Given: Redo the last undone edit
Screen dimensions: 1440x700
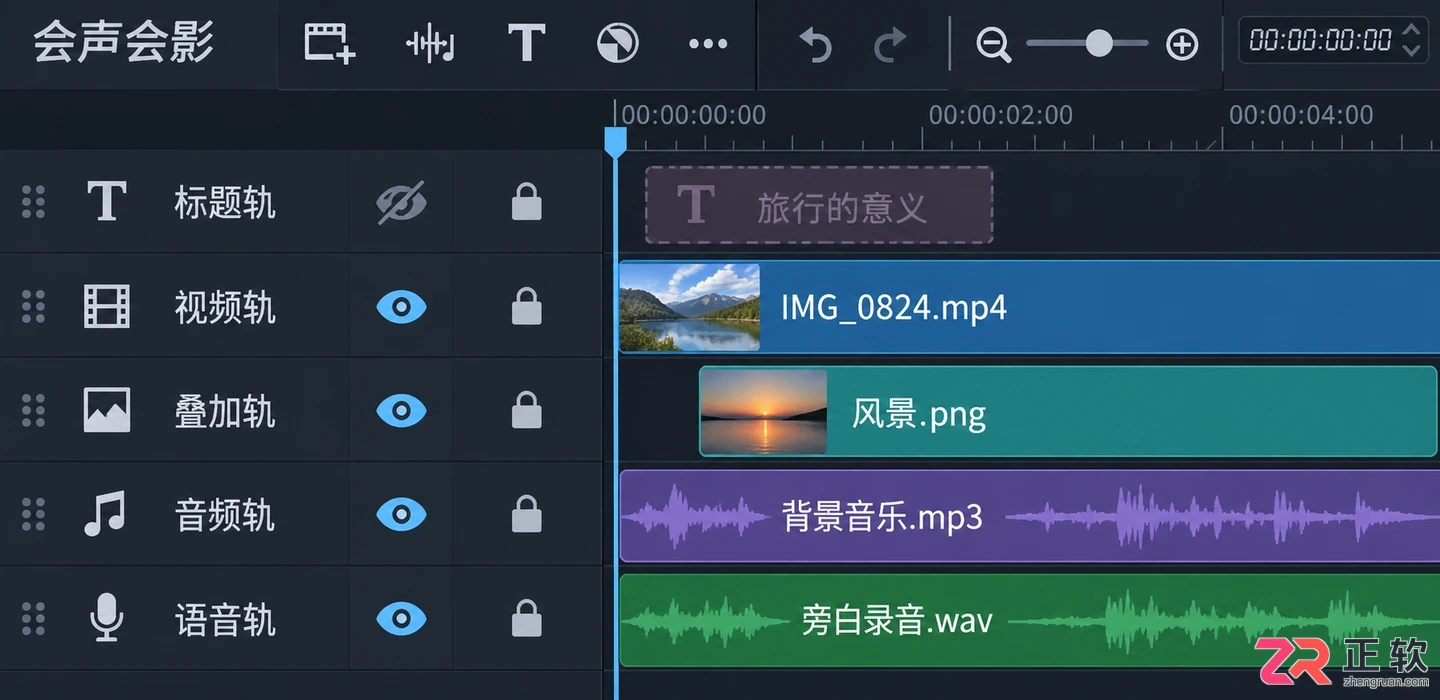Looking at the screenshot, I should point(889,44).
